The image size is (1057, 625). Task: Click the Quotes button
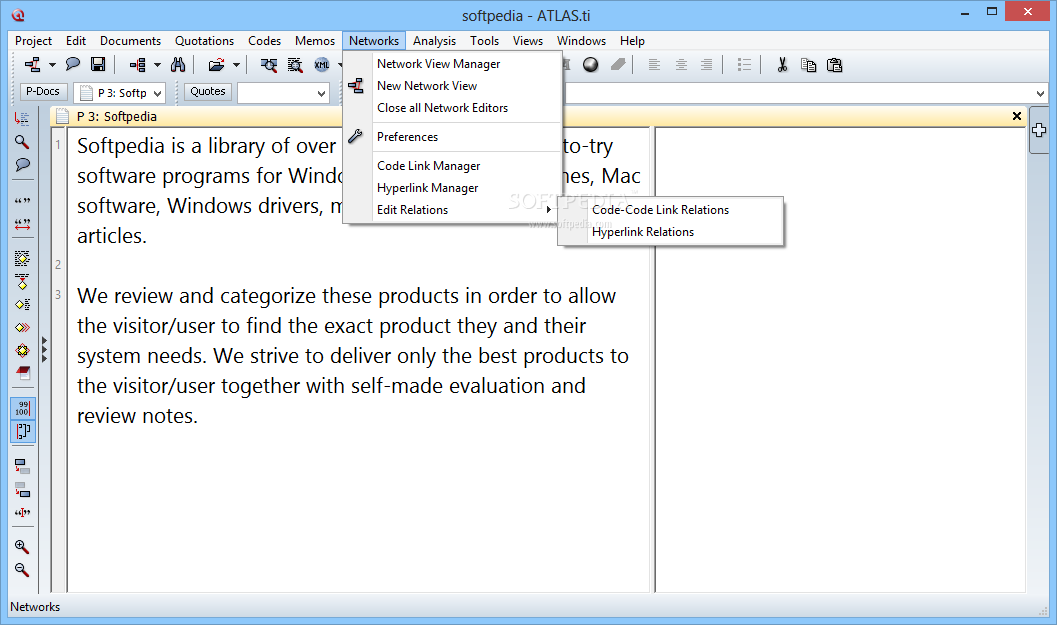click(208, 92)
